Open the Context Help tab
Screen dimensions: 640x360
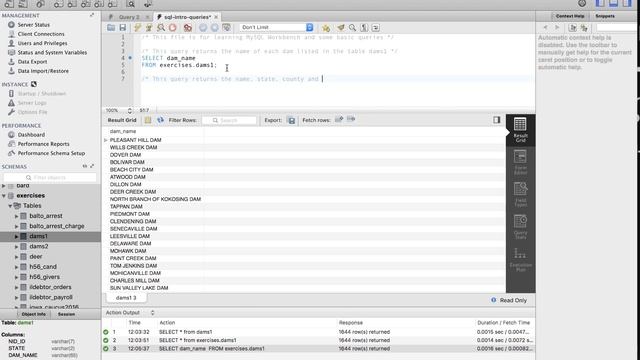pyautogui.click(x=570, y=16)
